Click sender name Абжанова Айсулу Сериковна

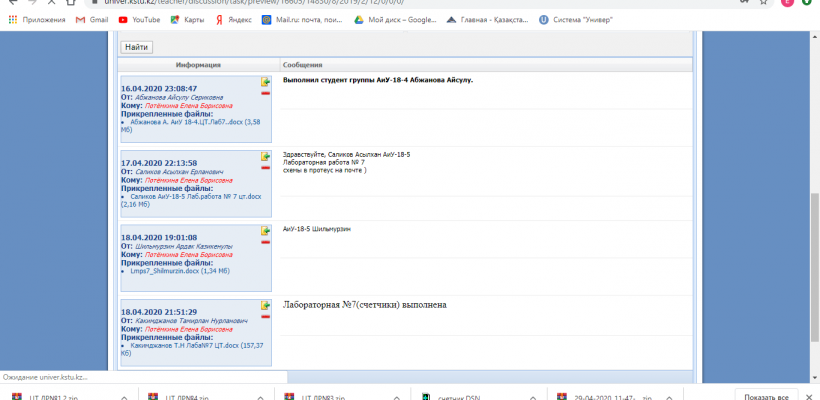click(x=179, y=97)
